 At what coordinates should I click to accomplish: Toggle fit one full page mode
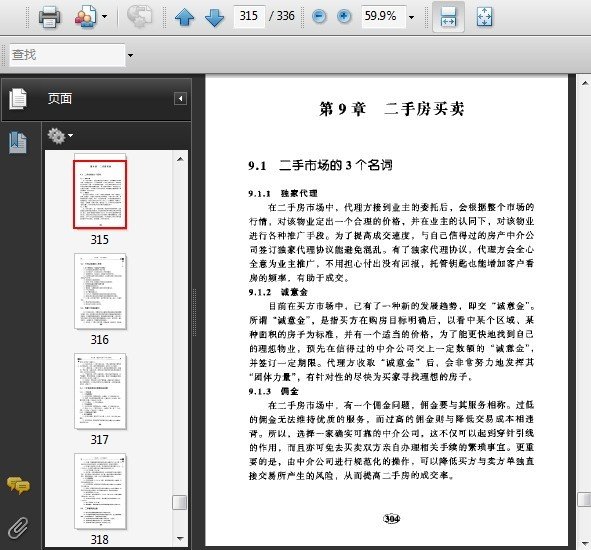484,17
